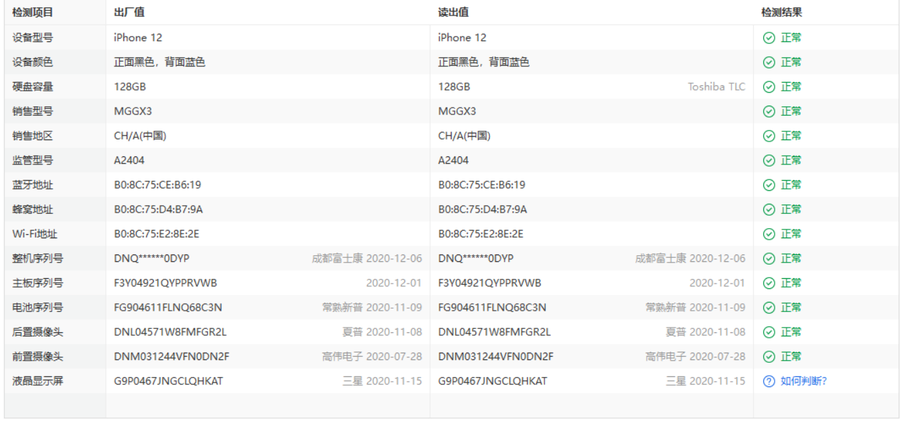Viewport: 900px width, 421px height.
Task: Select the 监管型号 row label
Action: coord(33,161)
